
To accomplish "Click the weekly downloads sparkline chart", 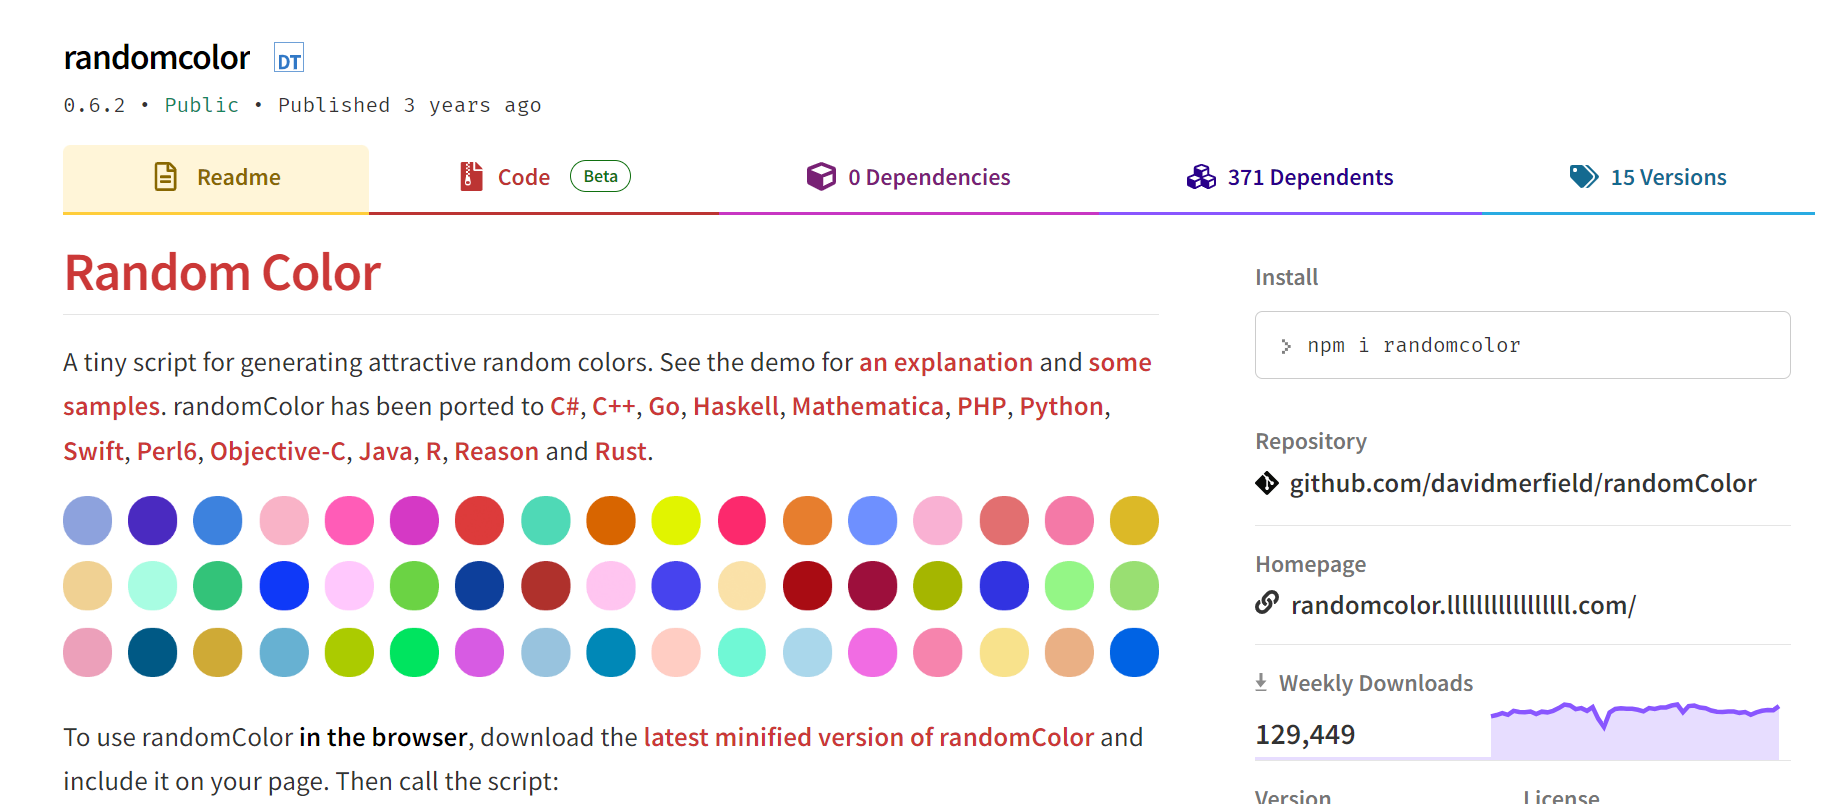I will point(1634,730).
